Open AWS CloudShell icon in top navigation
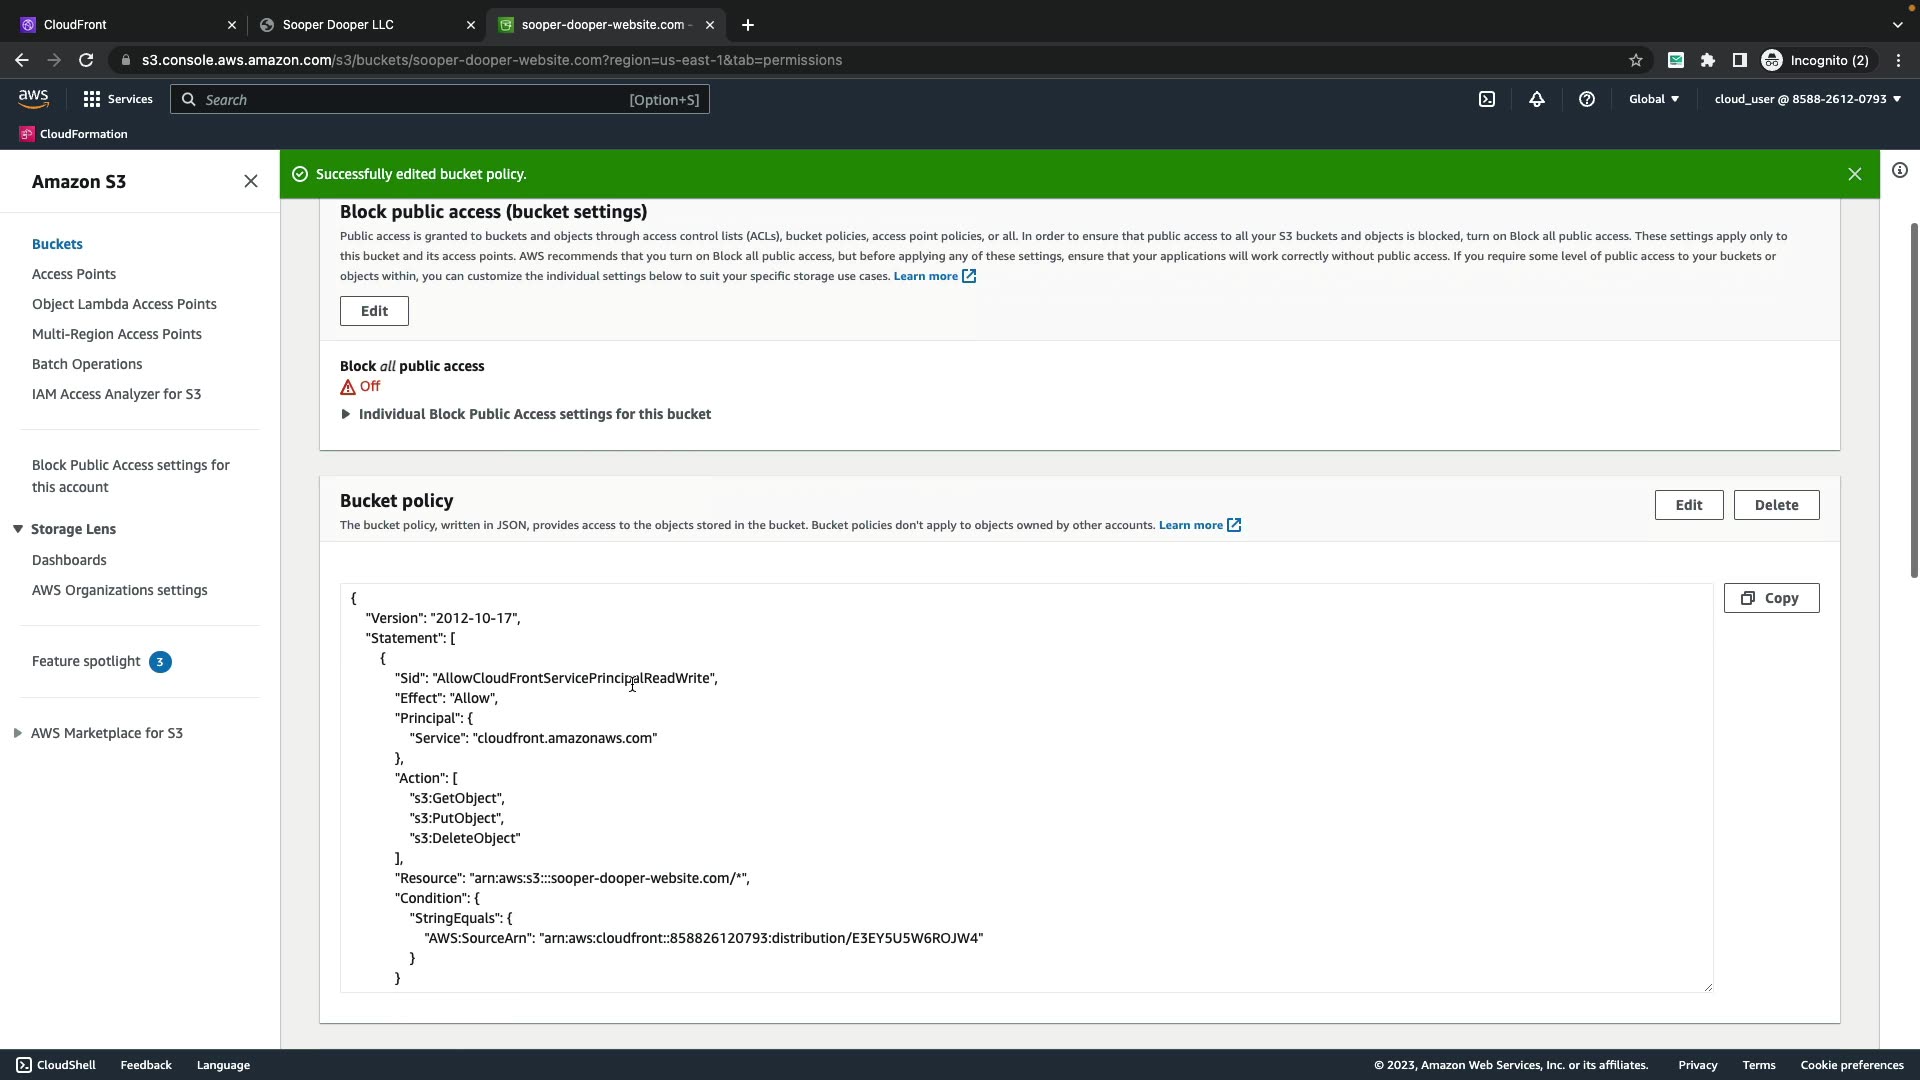 coord(1487,99)
